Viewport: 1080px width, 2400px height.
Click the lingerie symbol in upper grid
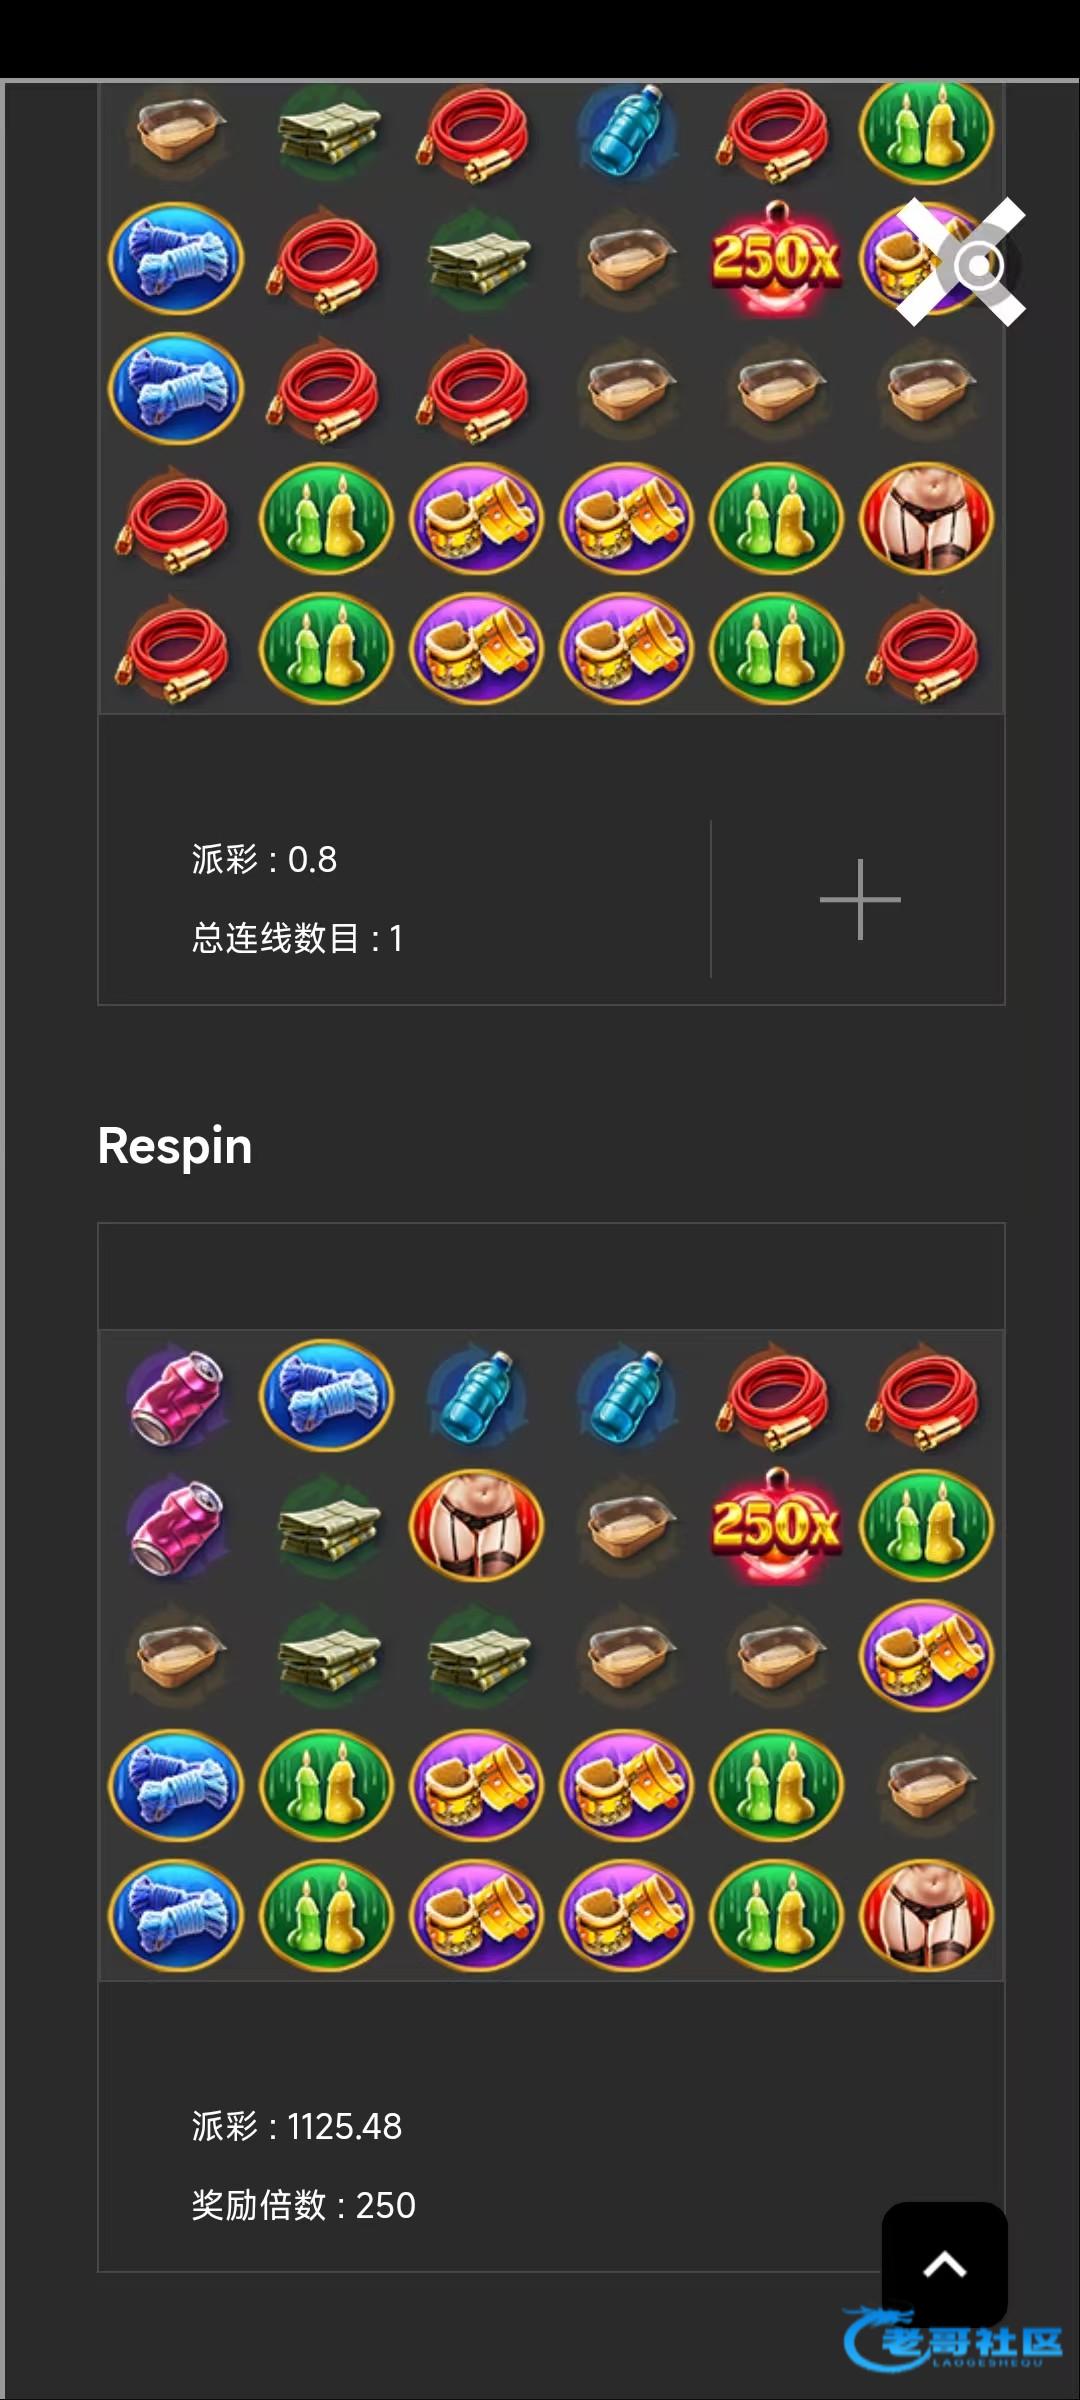click(927, 518)
